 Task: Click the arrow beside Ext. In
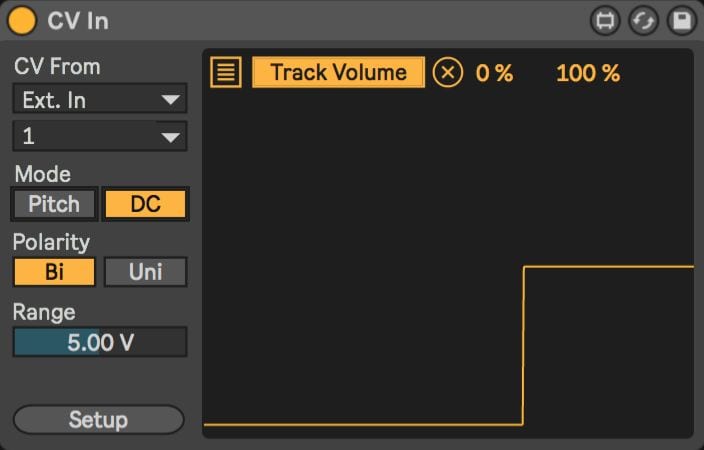click(171, 99)
